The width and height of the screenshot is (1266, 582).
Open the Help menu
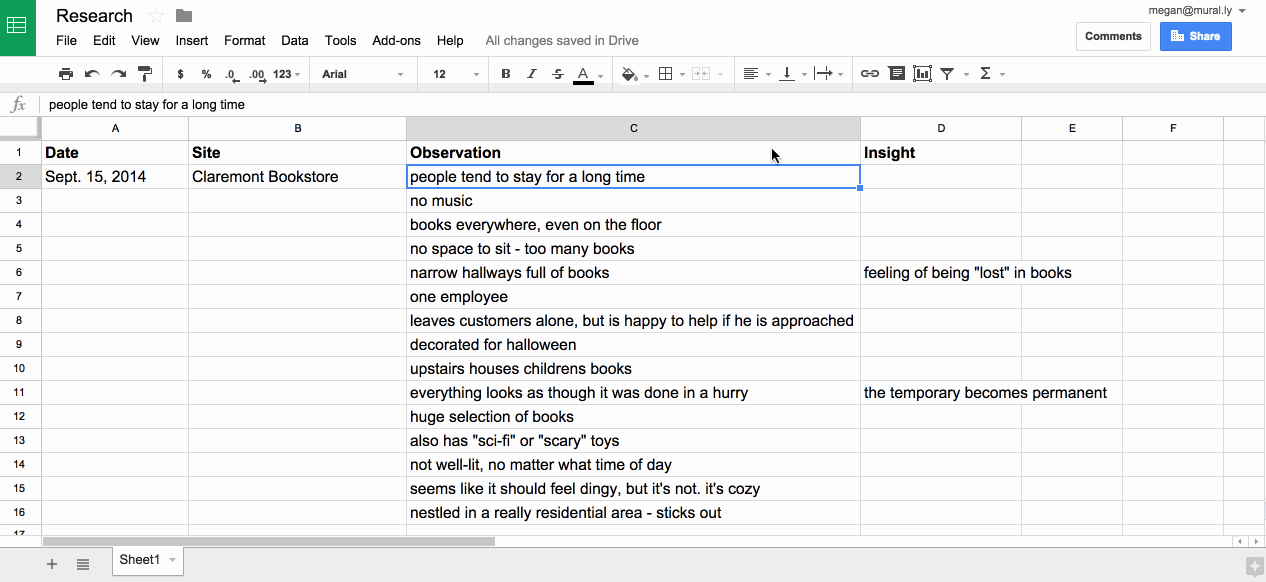[x=451, y=41]
